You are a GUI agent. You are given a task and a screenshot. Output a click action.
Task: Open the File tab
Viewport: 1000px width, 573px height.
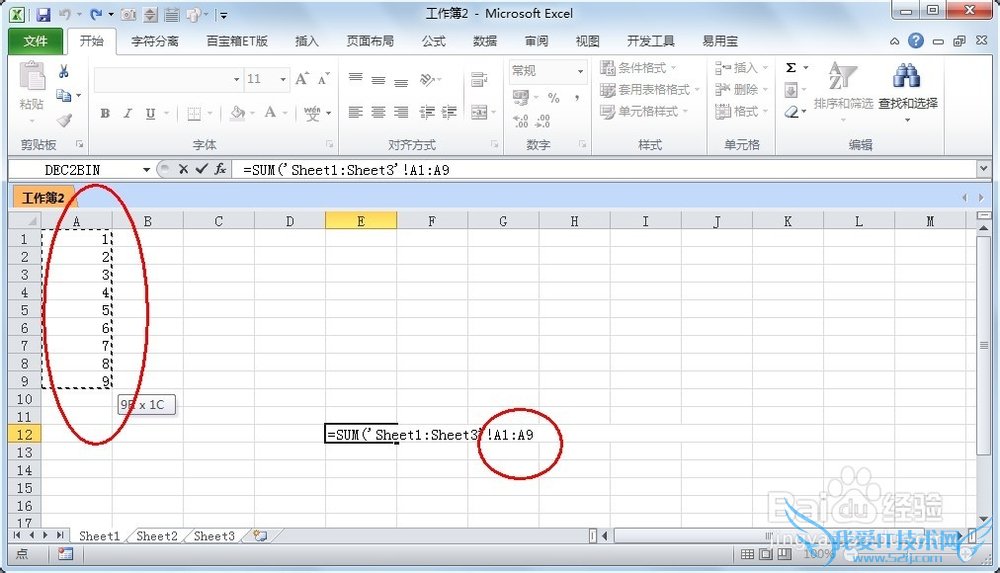[x=35, y=41]
